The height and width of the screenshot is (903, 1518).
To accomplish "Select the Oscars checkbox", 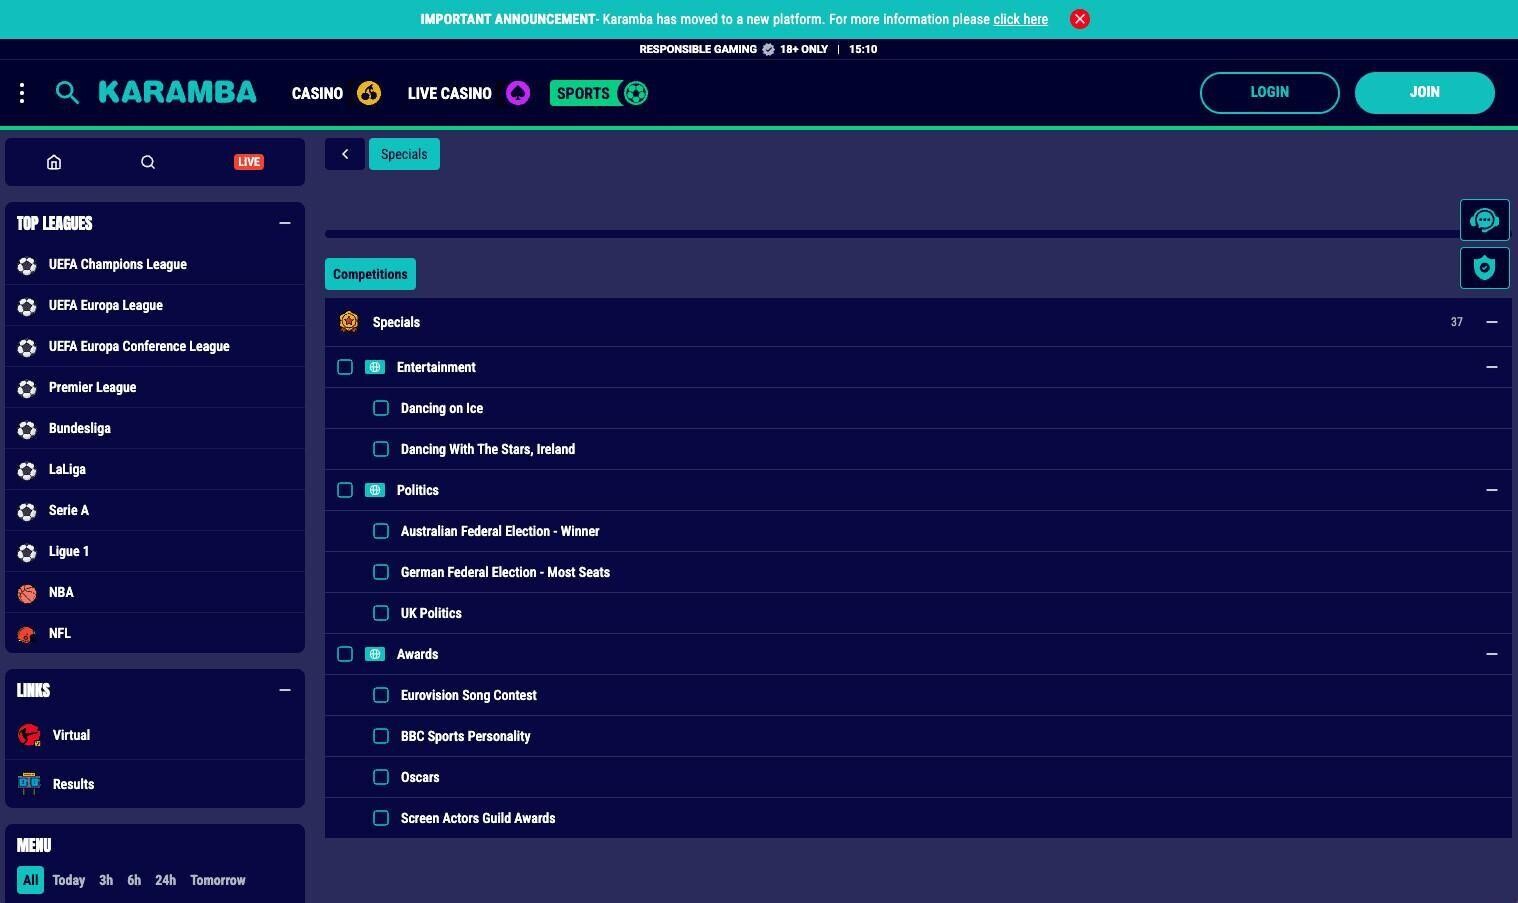I will coord(381,777).
